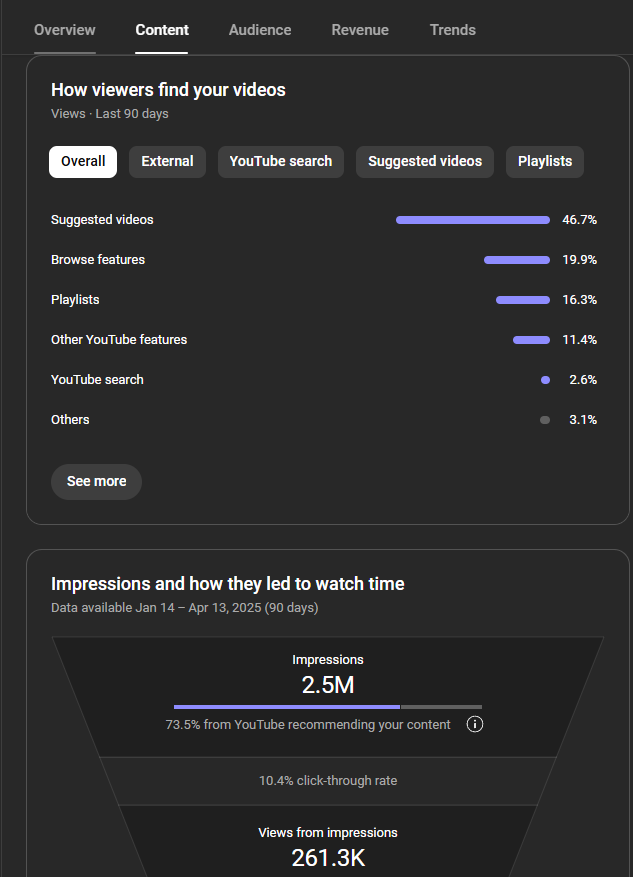Viewport: 633px width, 877px height.
Task: Select the Content tab
Action: point(162,30)
